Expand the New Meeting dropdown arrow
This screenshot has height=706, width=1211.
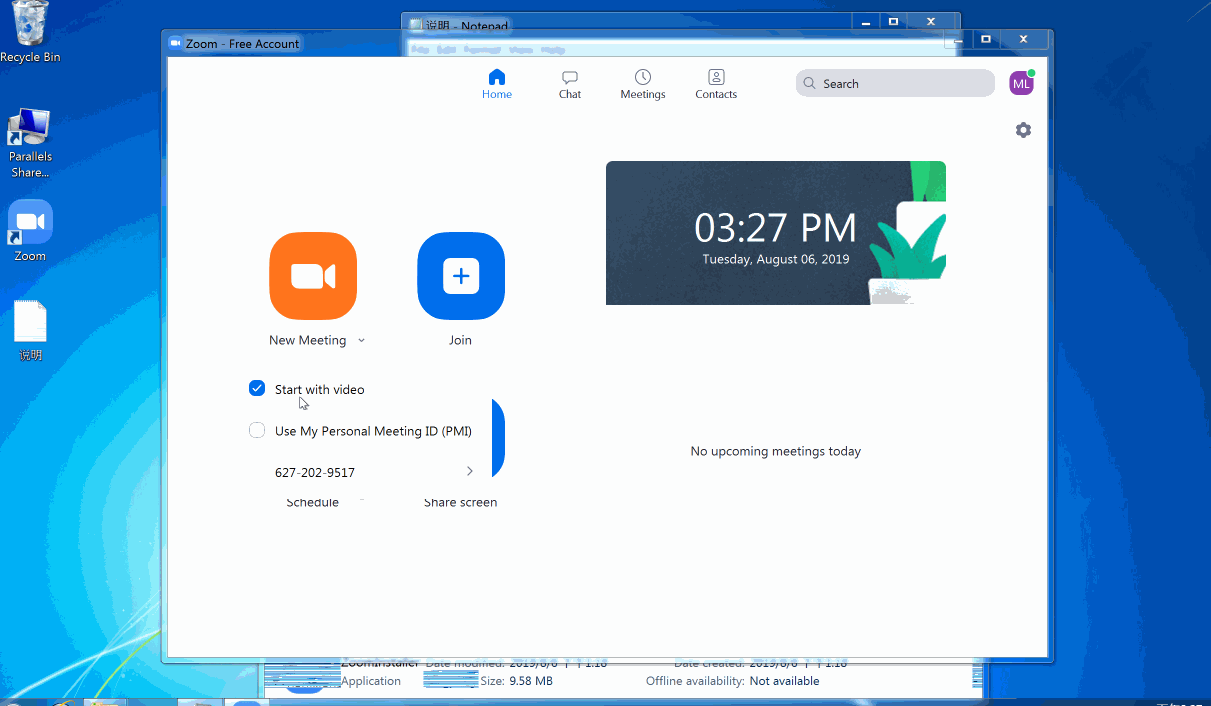[x=361, y=341]
